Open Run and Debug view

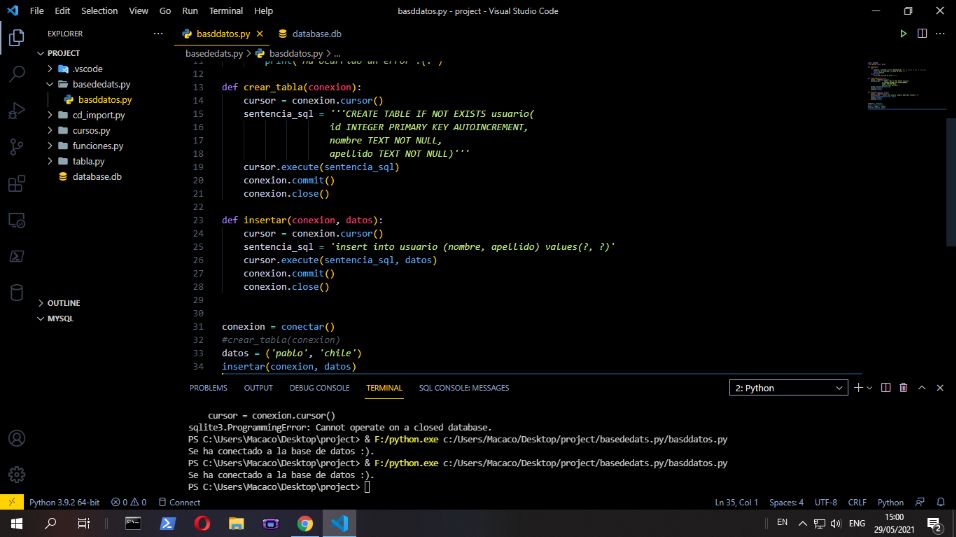tap(16, 110)
